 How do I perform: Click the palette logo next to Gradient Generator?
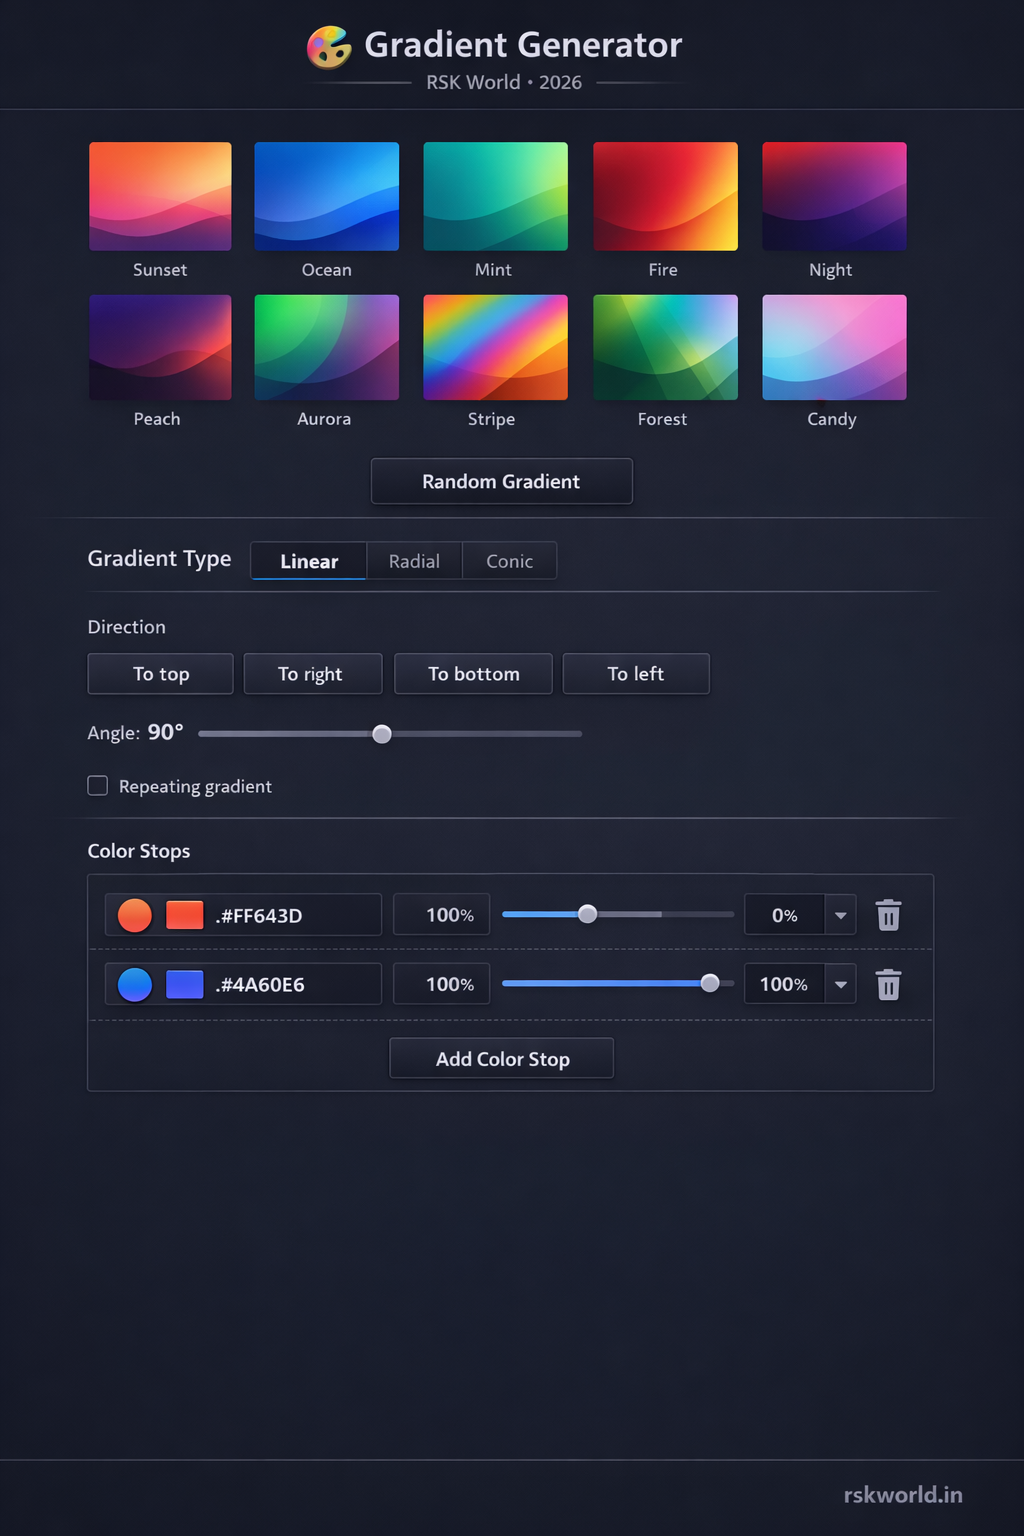click(x=327, y=45)
